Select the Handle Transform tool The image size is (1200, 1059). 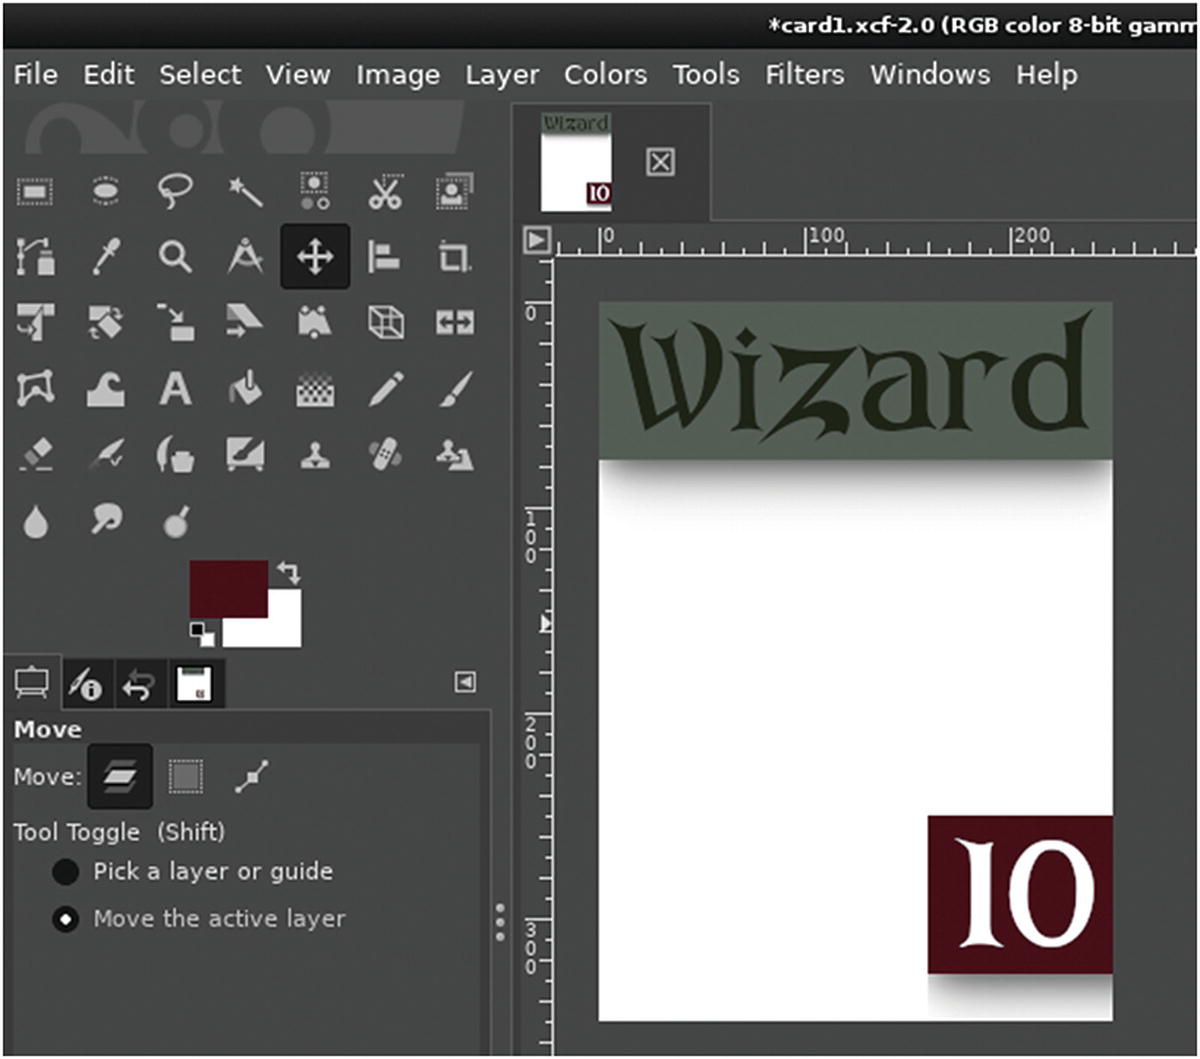pyautogui.click(x=315, y=322)
